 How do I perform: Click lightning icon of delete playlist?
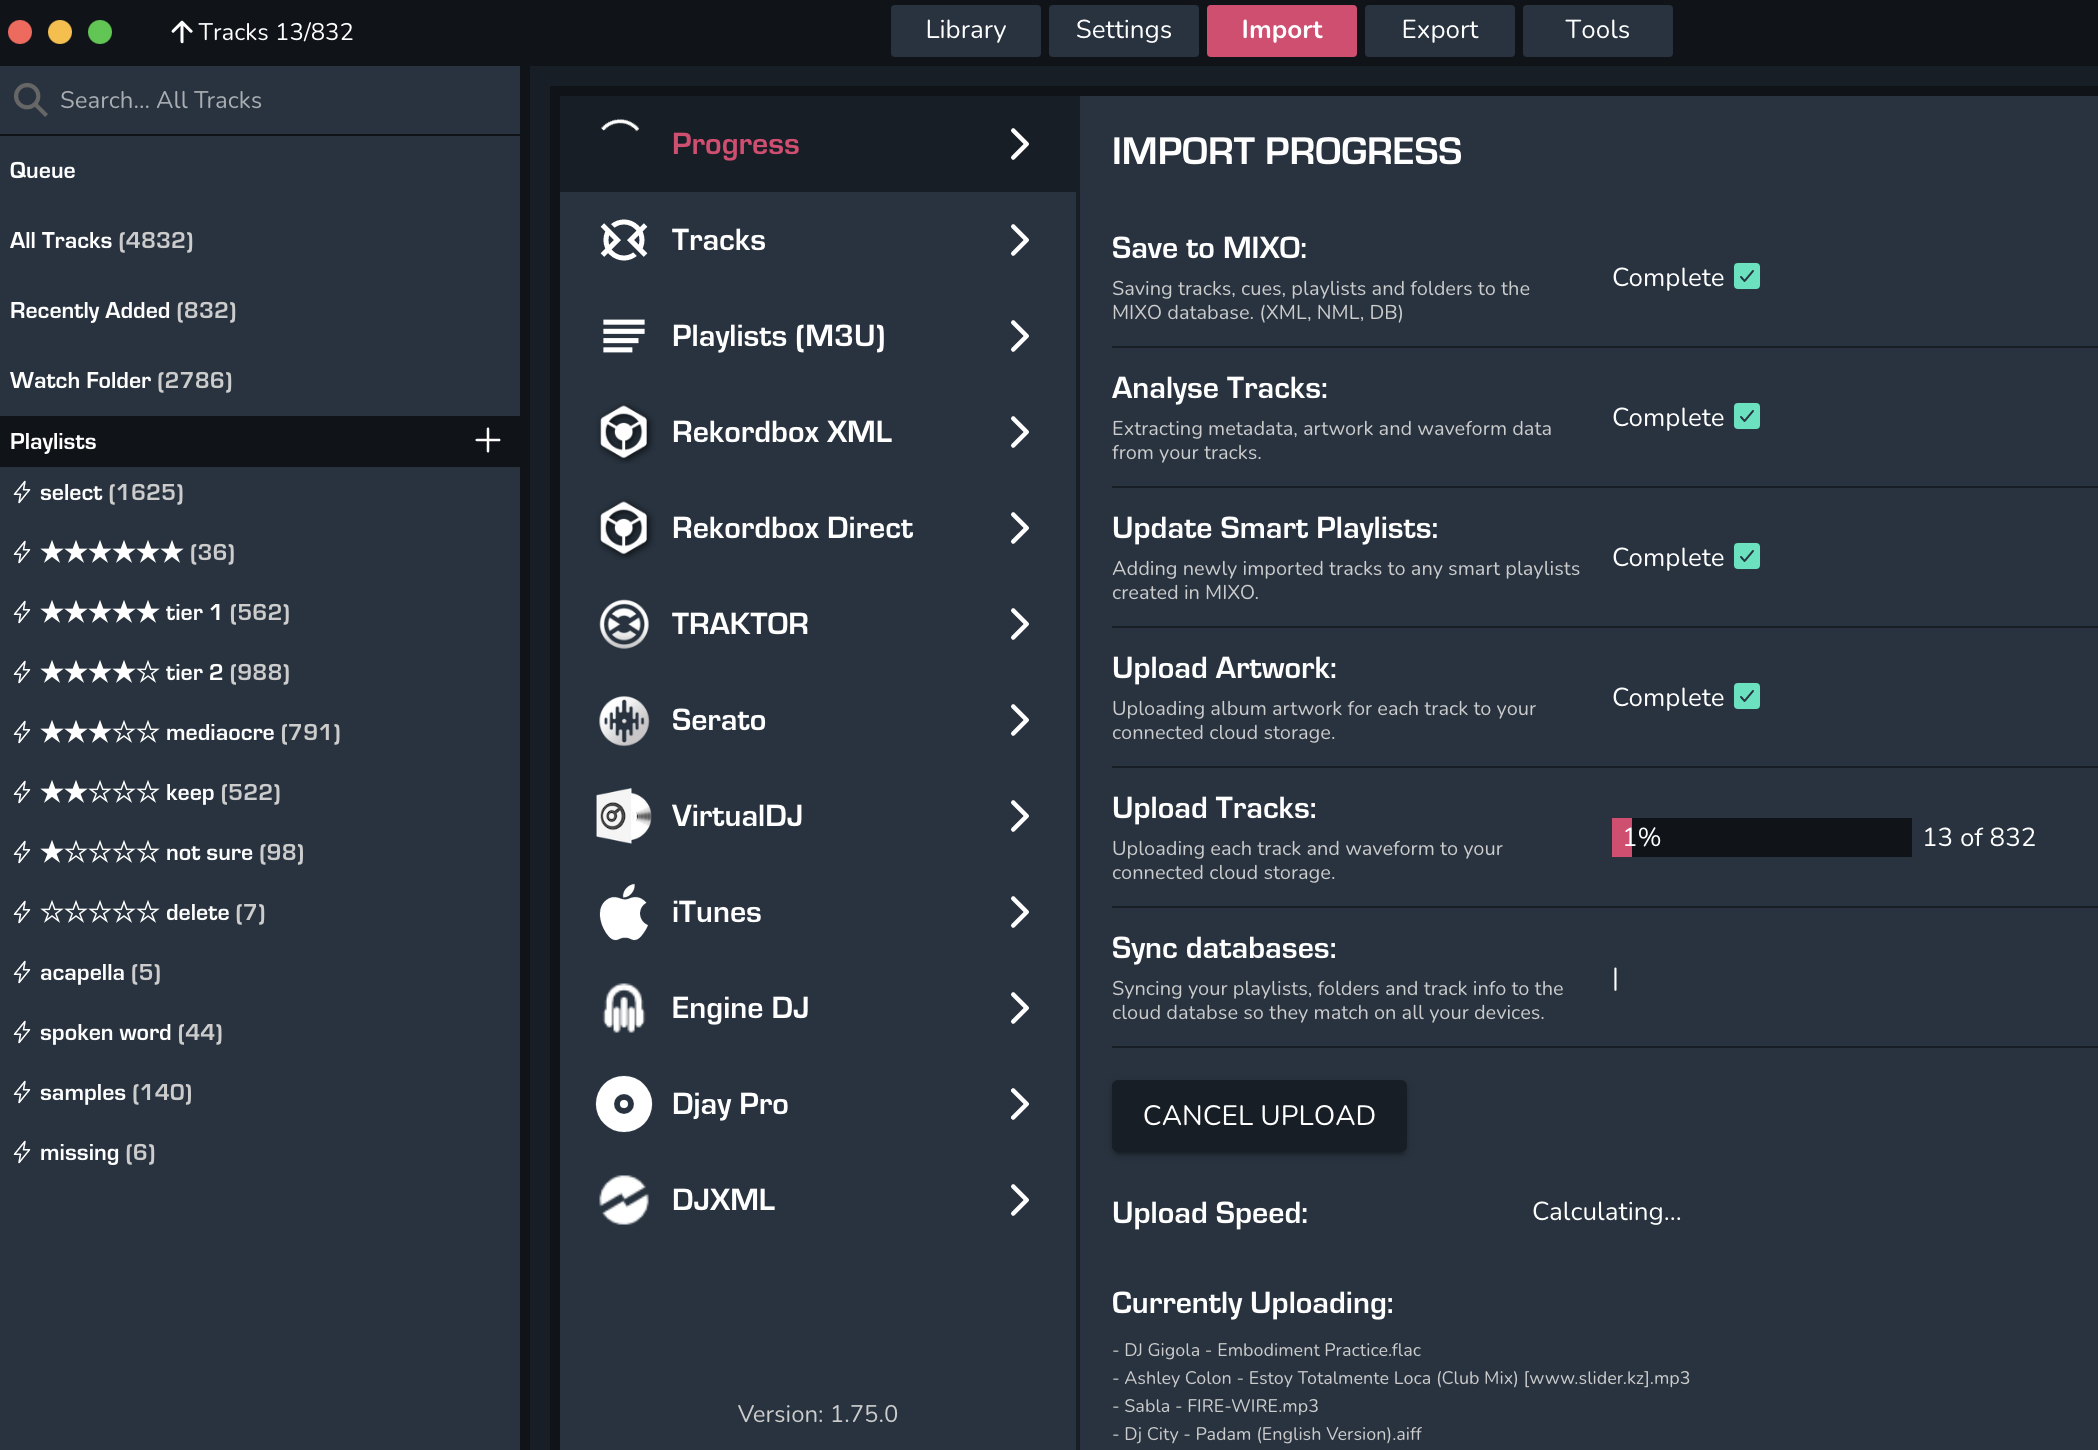[22, 912]
